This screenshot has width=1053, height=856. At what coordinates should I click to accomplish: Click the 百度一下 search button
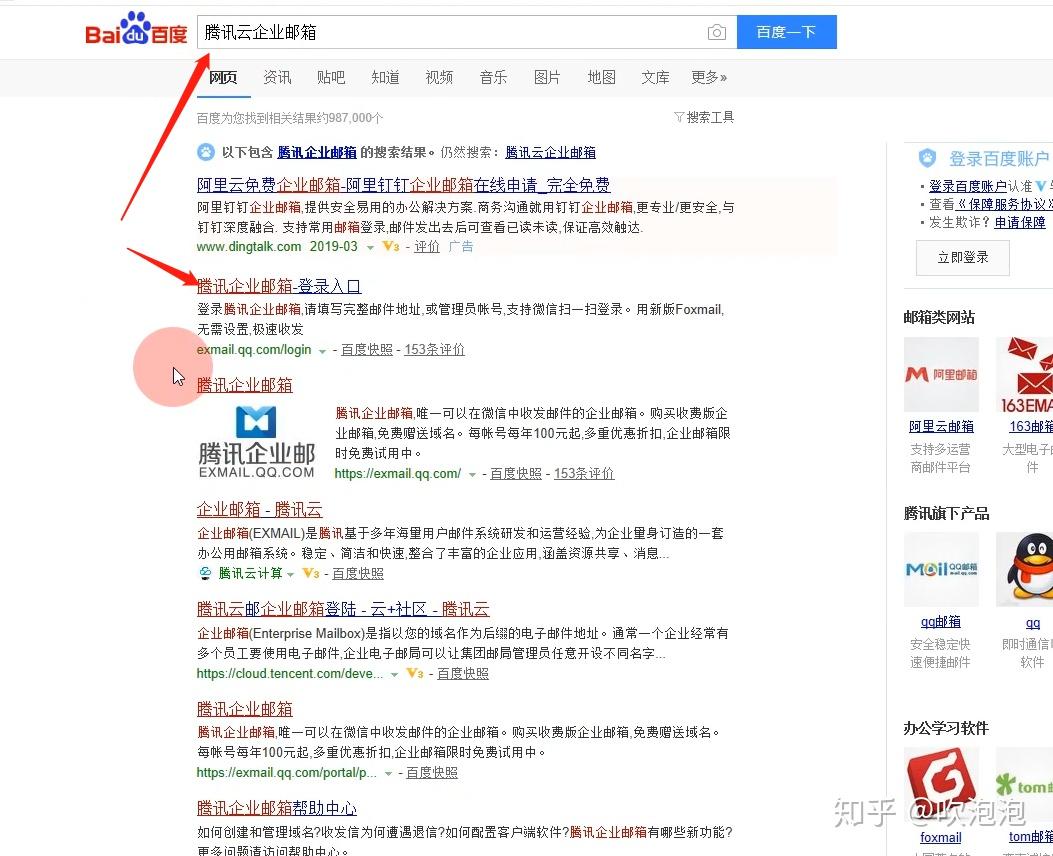786,32
